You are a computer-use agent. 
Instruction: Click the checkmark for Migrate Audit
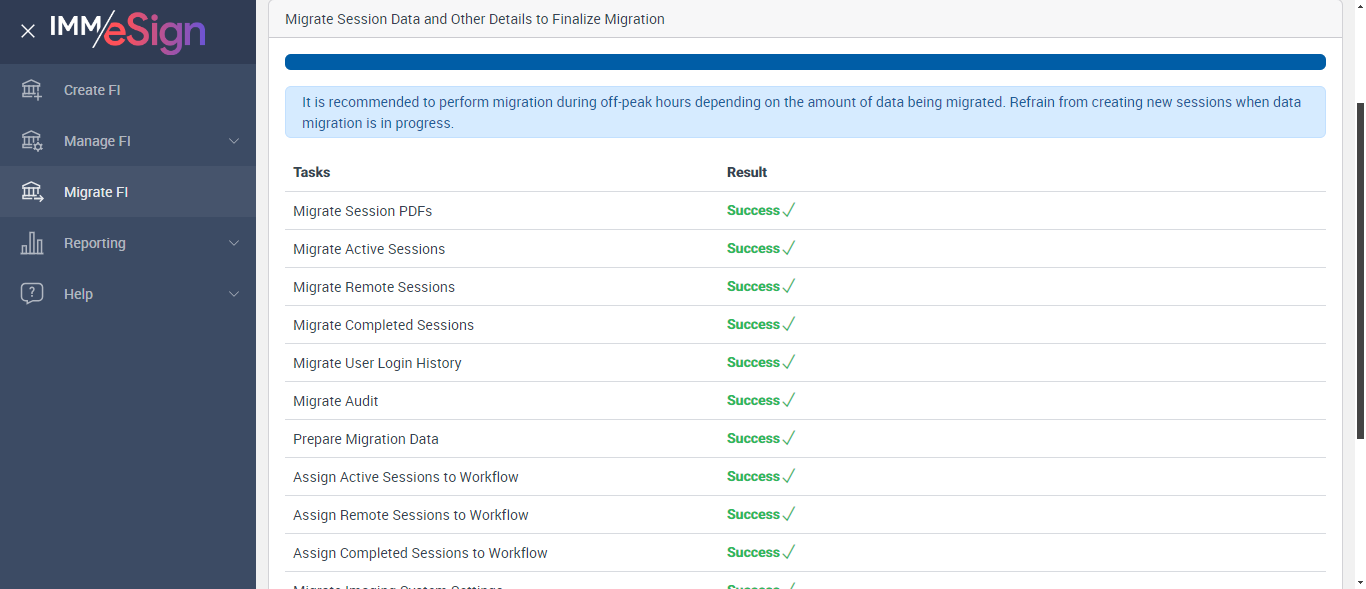(x=789, y=400)
